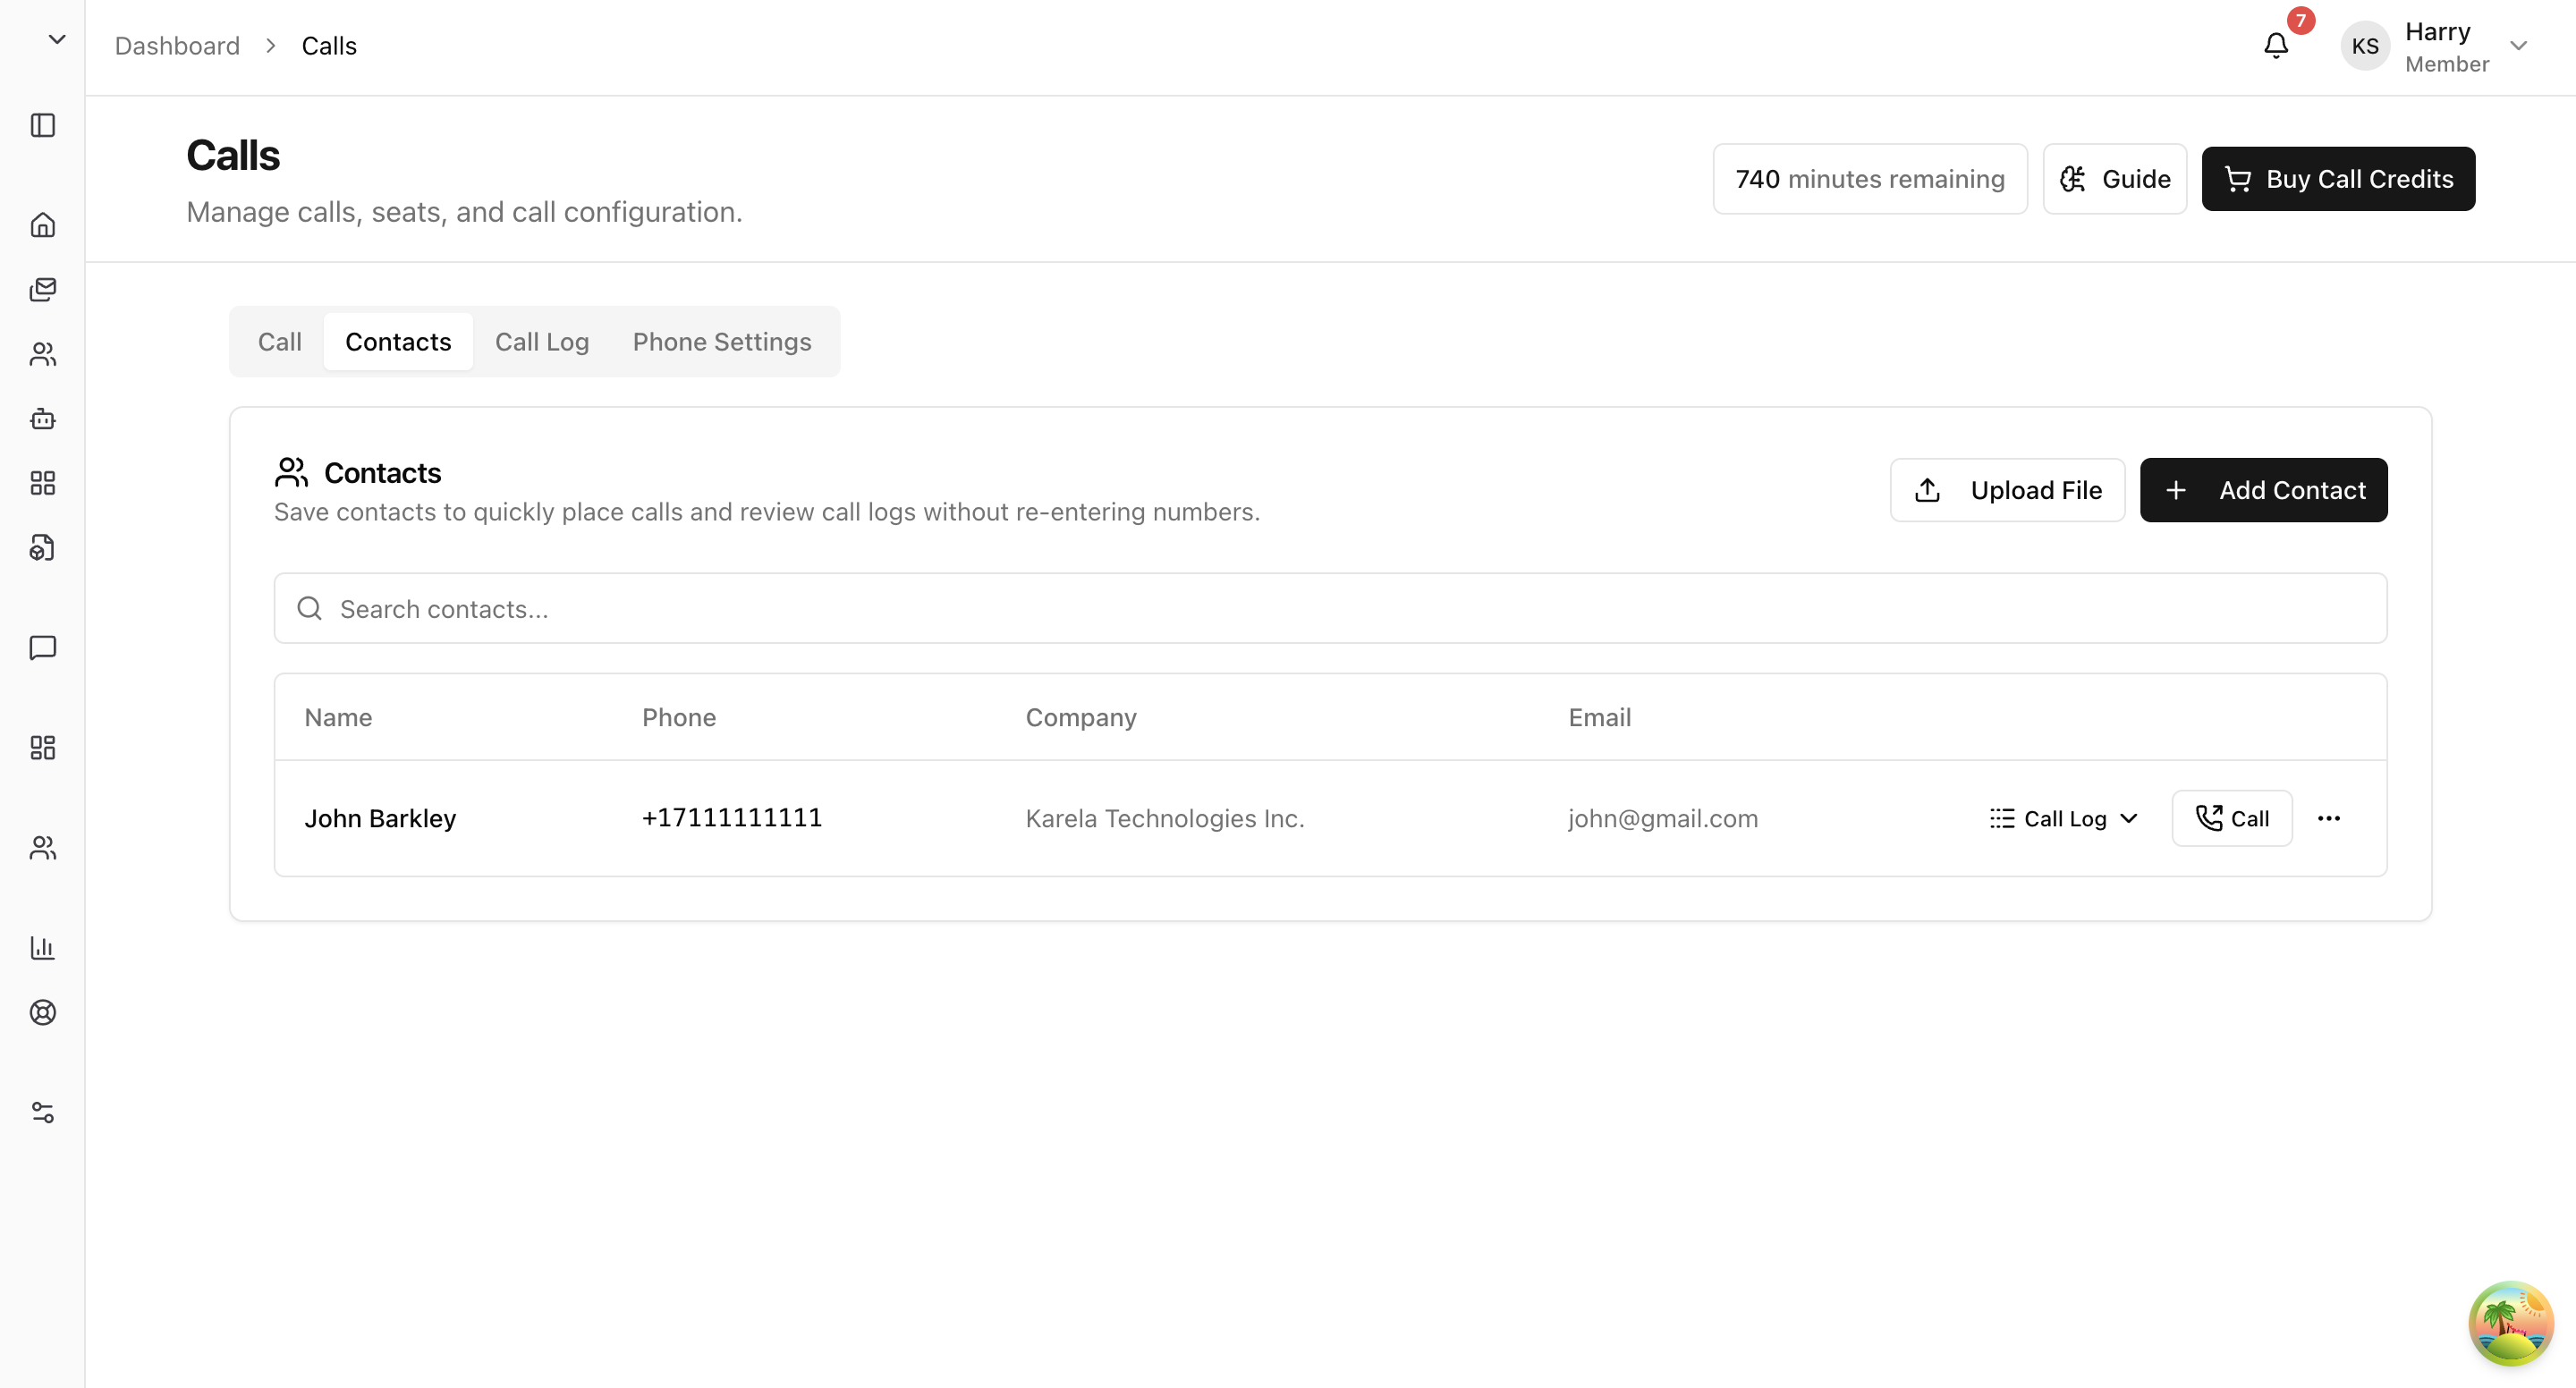
Task: Click Add Contact button
Action: pos(2263,490)
